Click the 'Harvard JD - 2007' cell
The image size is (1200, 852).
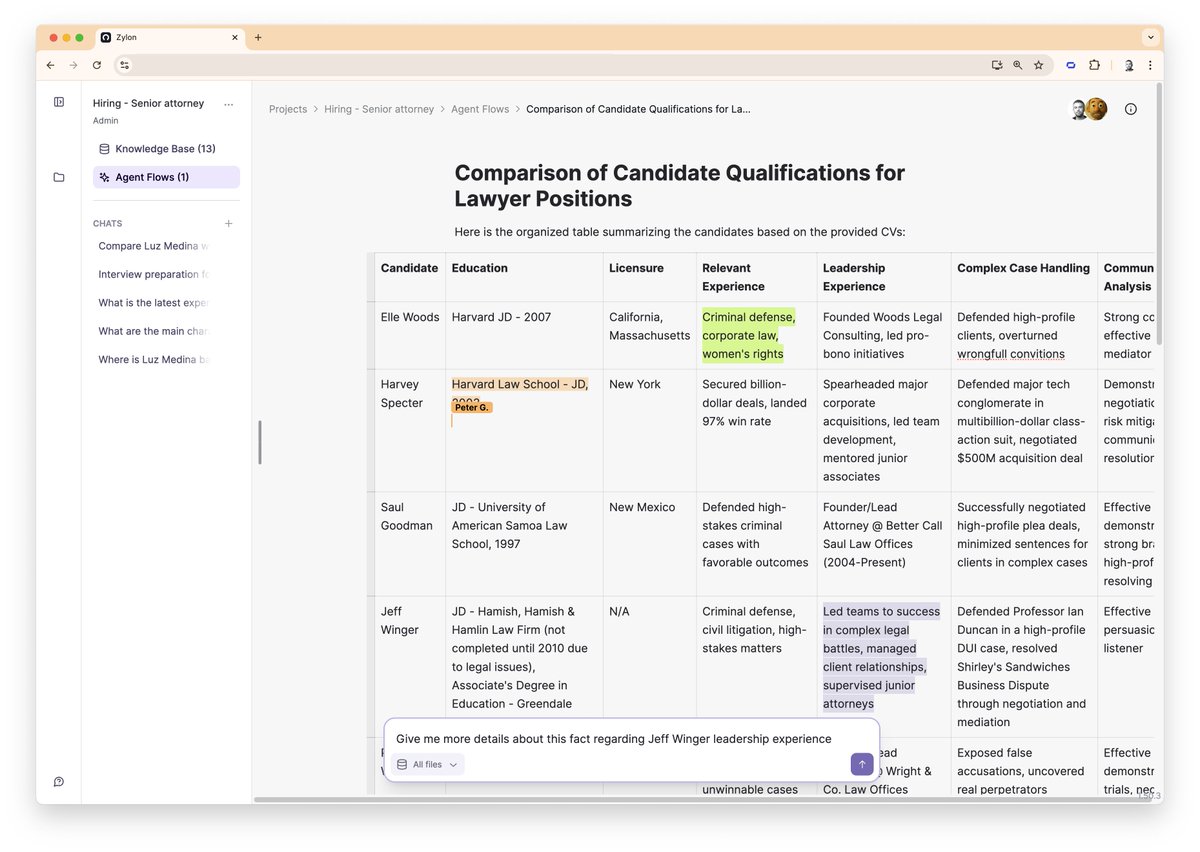524,335
